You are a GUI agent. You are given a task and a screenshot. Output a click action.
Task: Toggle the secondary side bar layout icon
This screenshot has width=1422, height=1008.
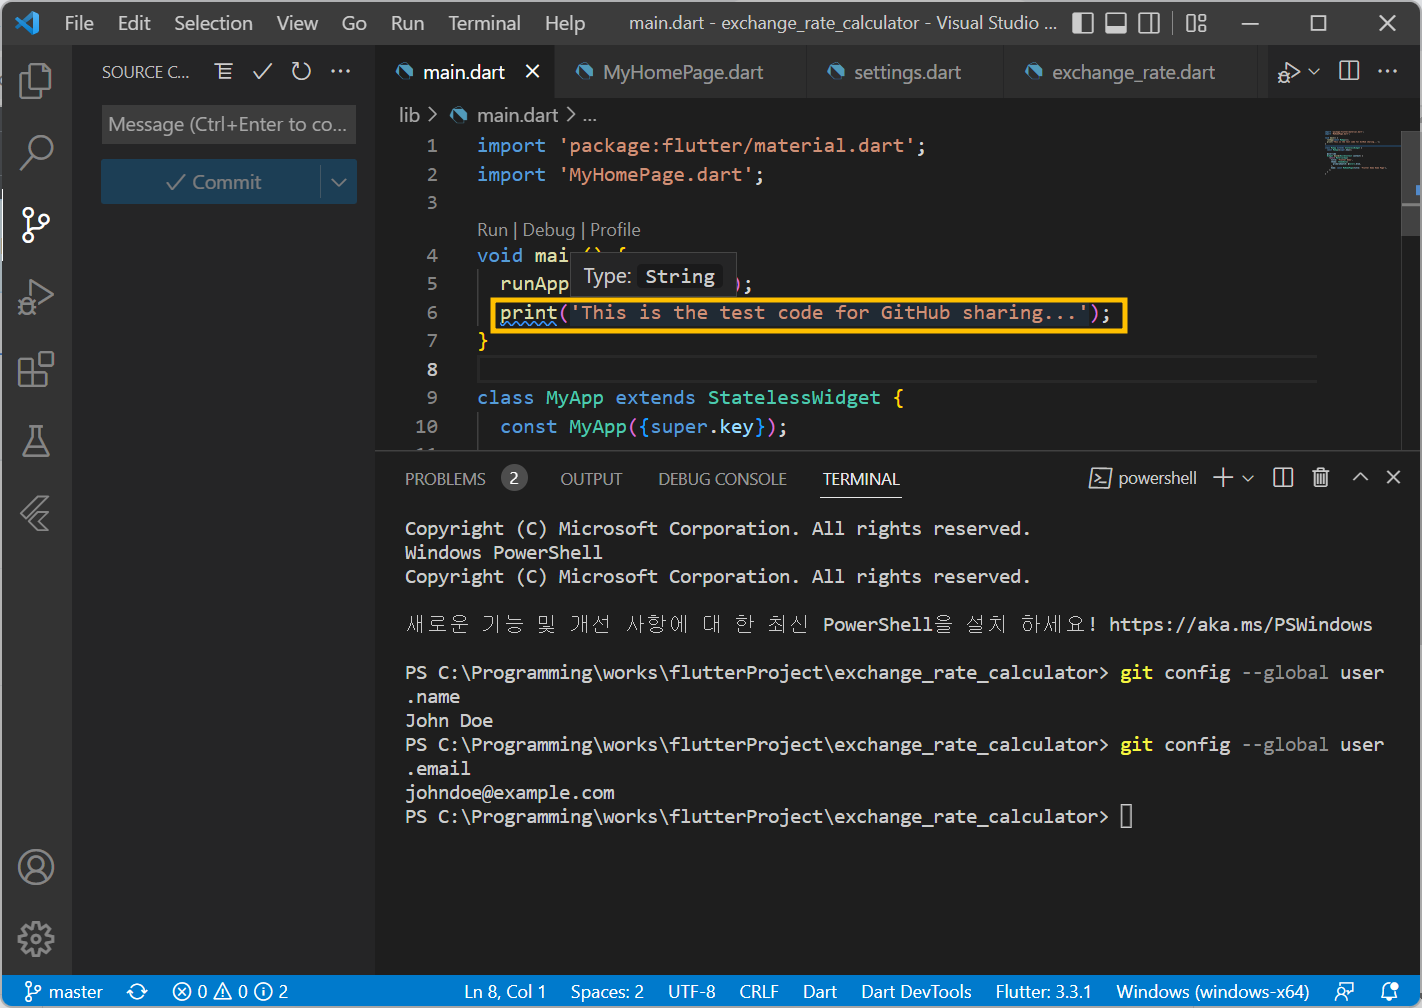1150,23
